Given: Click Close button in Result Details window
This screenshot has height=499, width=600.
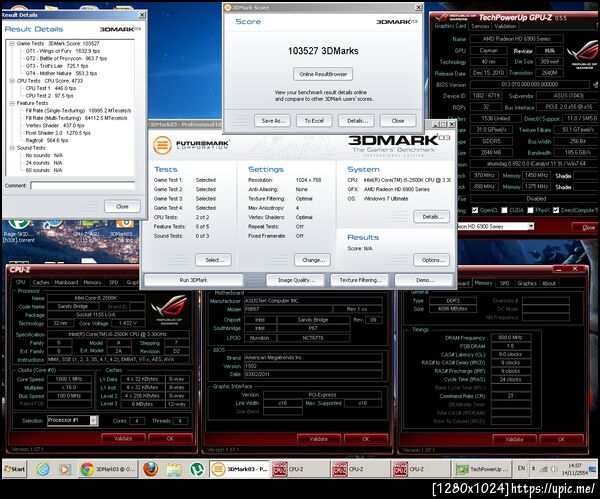Looking at the screenshot, I should pos(122,206).
